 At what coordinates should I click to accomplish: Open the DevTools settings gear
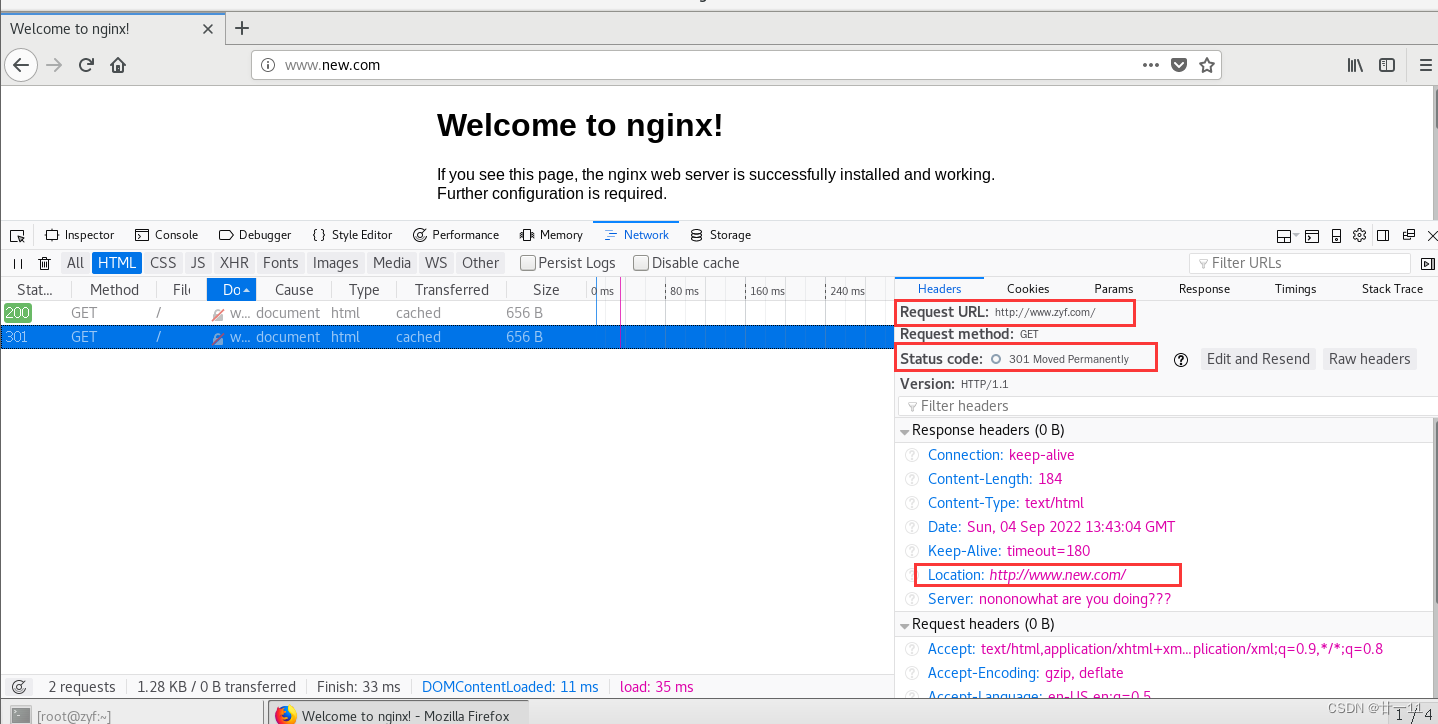[1359, 235]
